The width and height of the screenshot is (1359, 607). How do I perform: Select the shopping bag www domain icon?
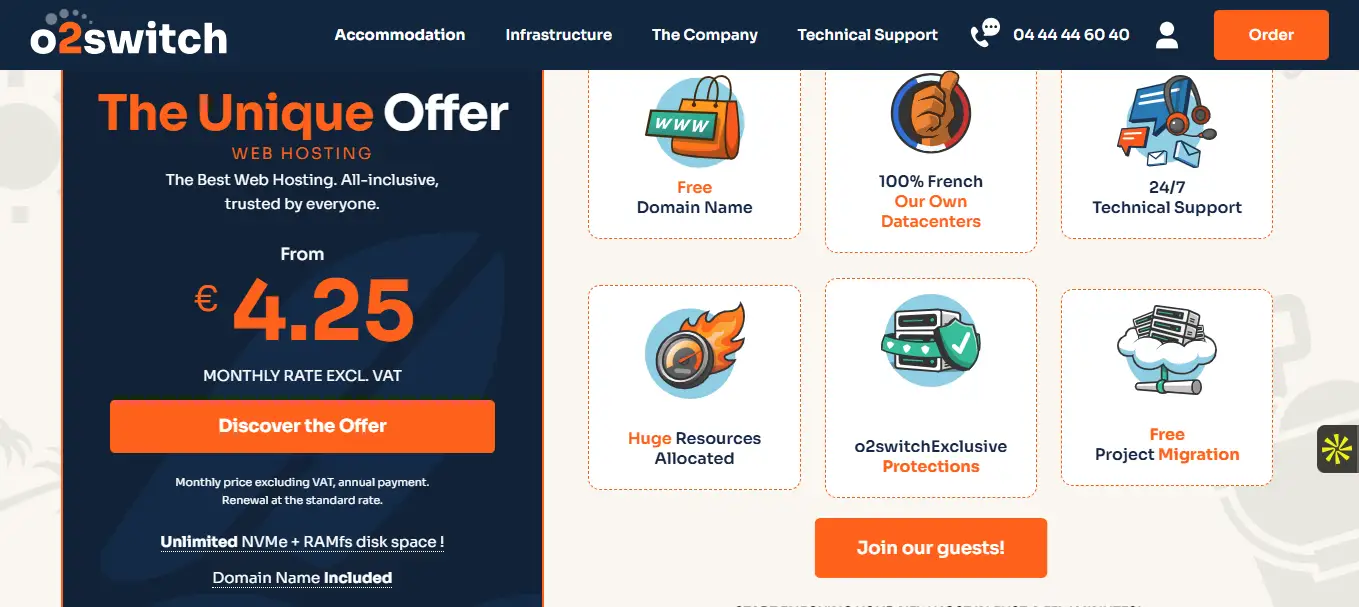(694, 121)
